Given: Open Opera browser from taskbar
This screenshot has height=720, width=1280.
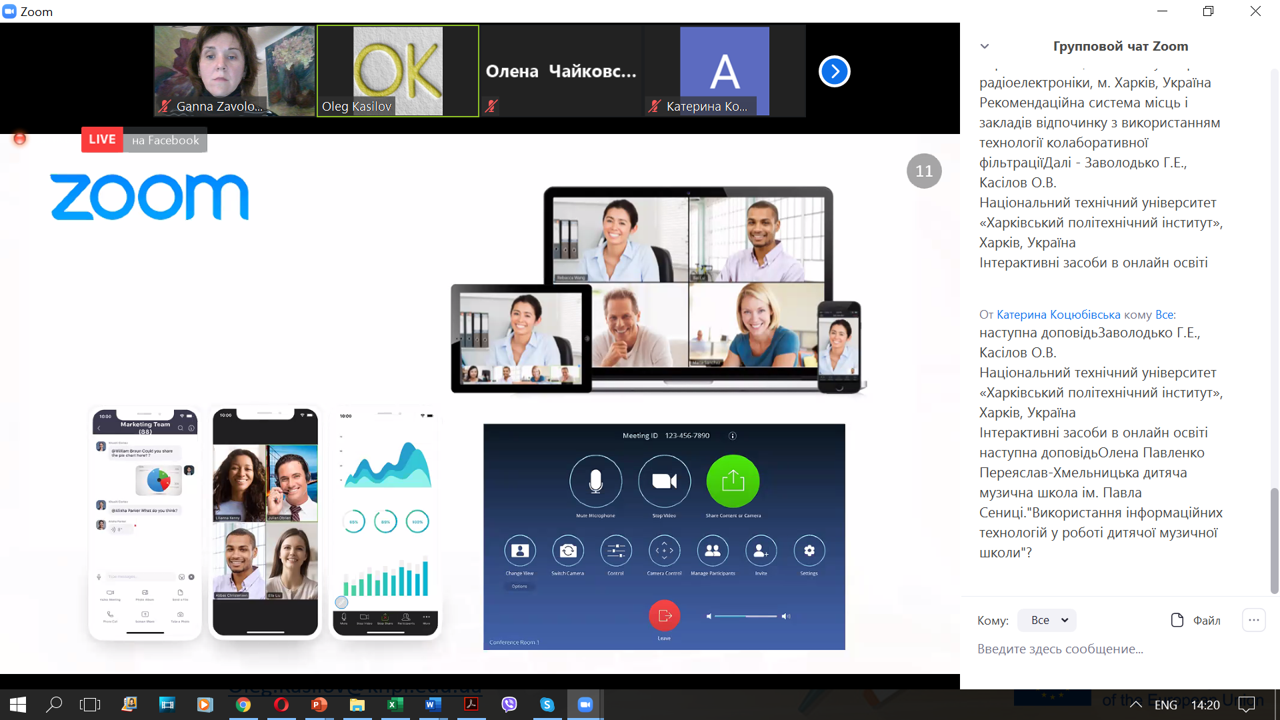Looking at the screenshot, I should pos(281,705).
